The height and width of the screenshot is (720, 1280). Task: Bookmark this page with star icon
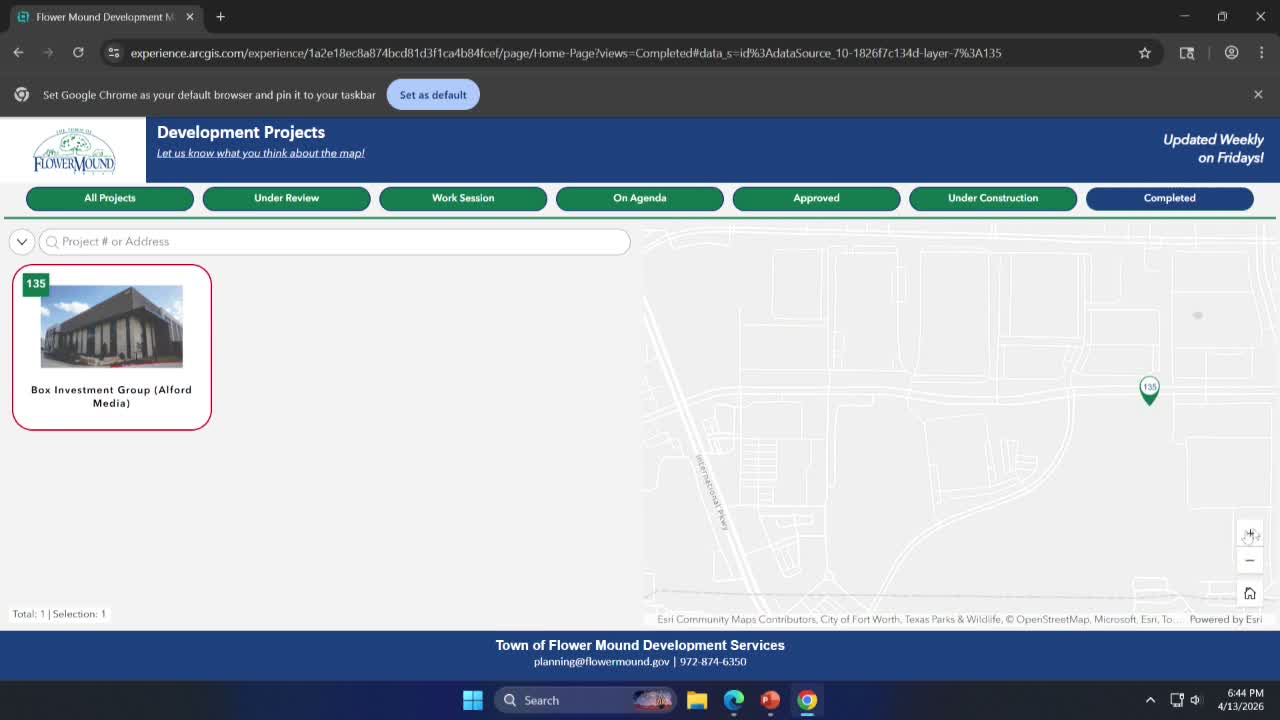[1145, 53]
